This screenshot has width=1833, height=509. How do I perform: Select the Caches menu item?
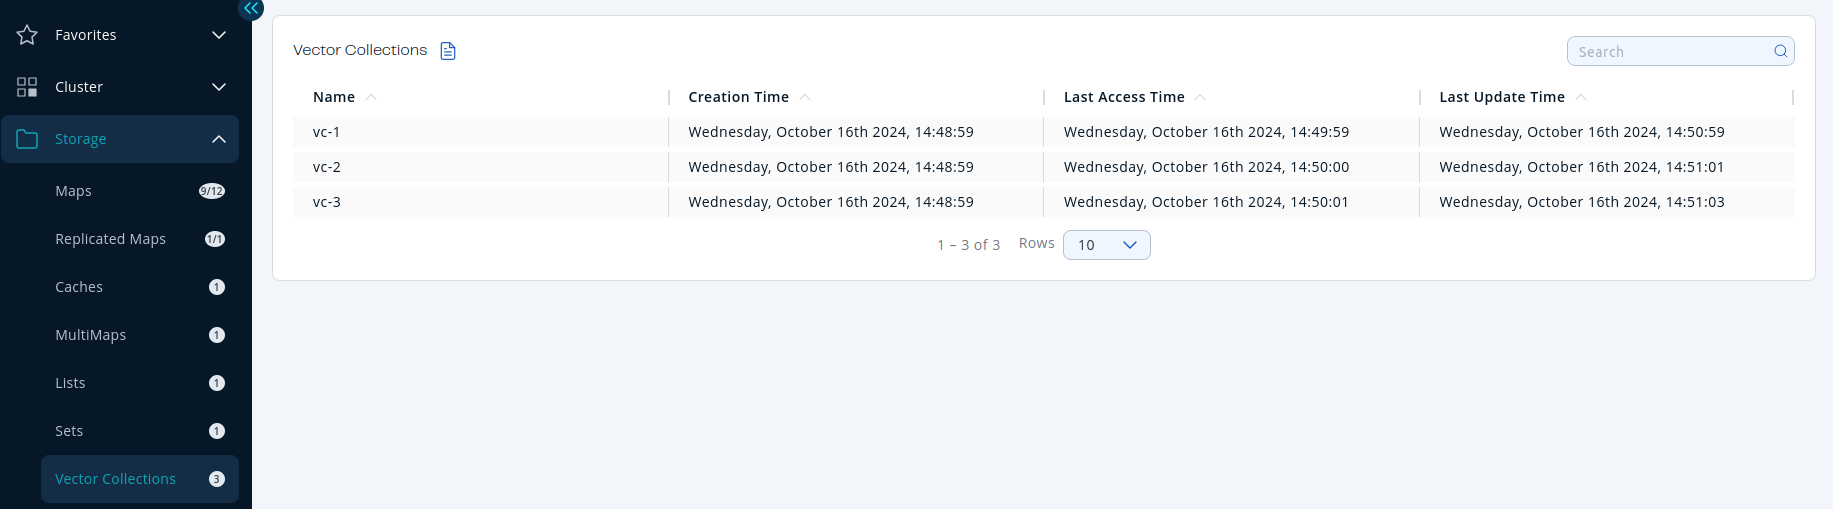pyautogui.click(x=79, y=287)
